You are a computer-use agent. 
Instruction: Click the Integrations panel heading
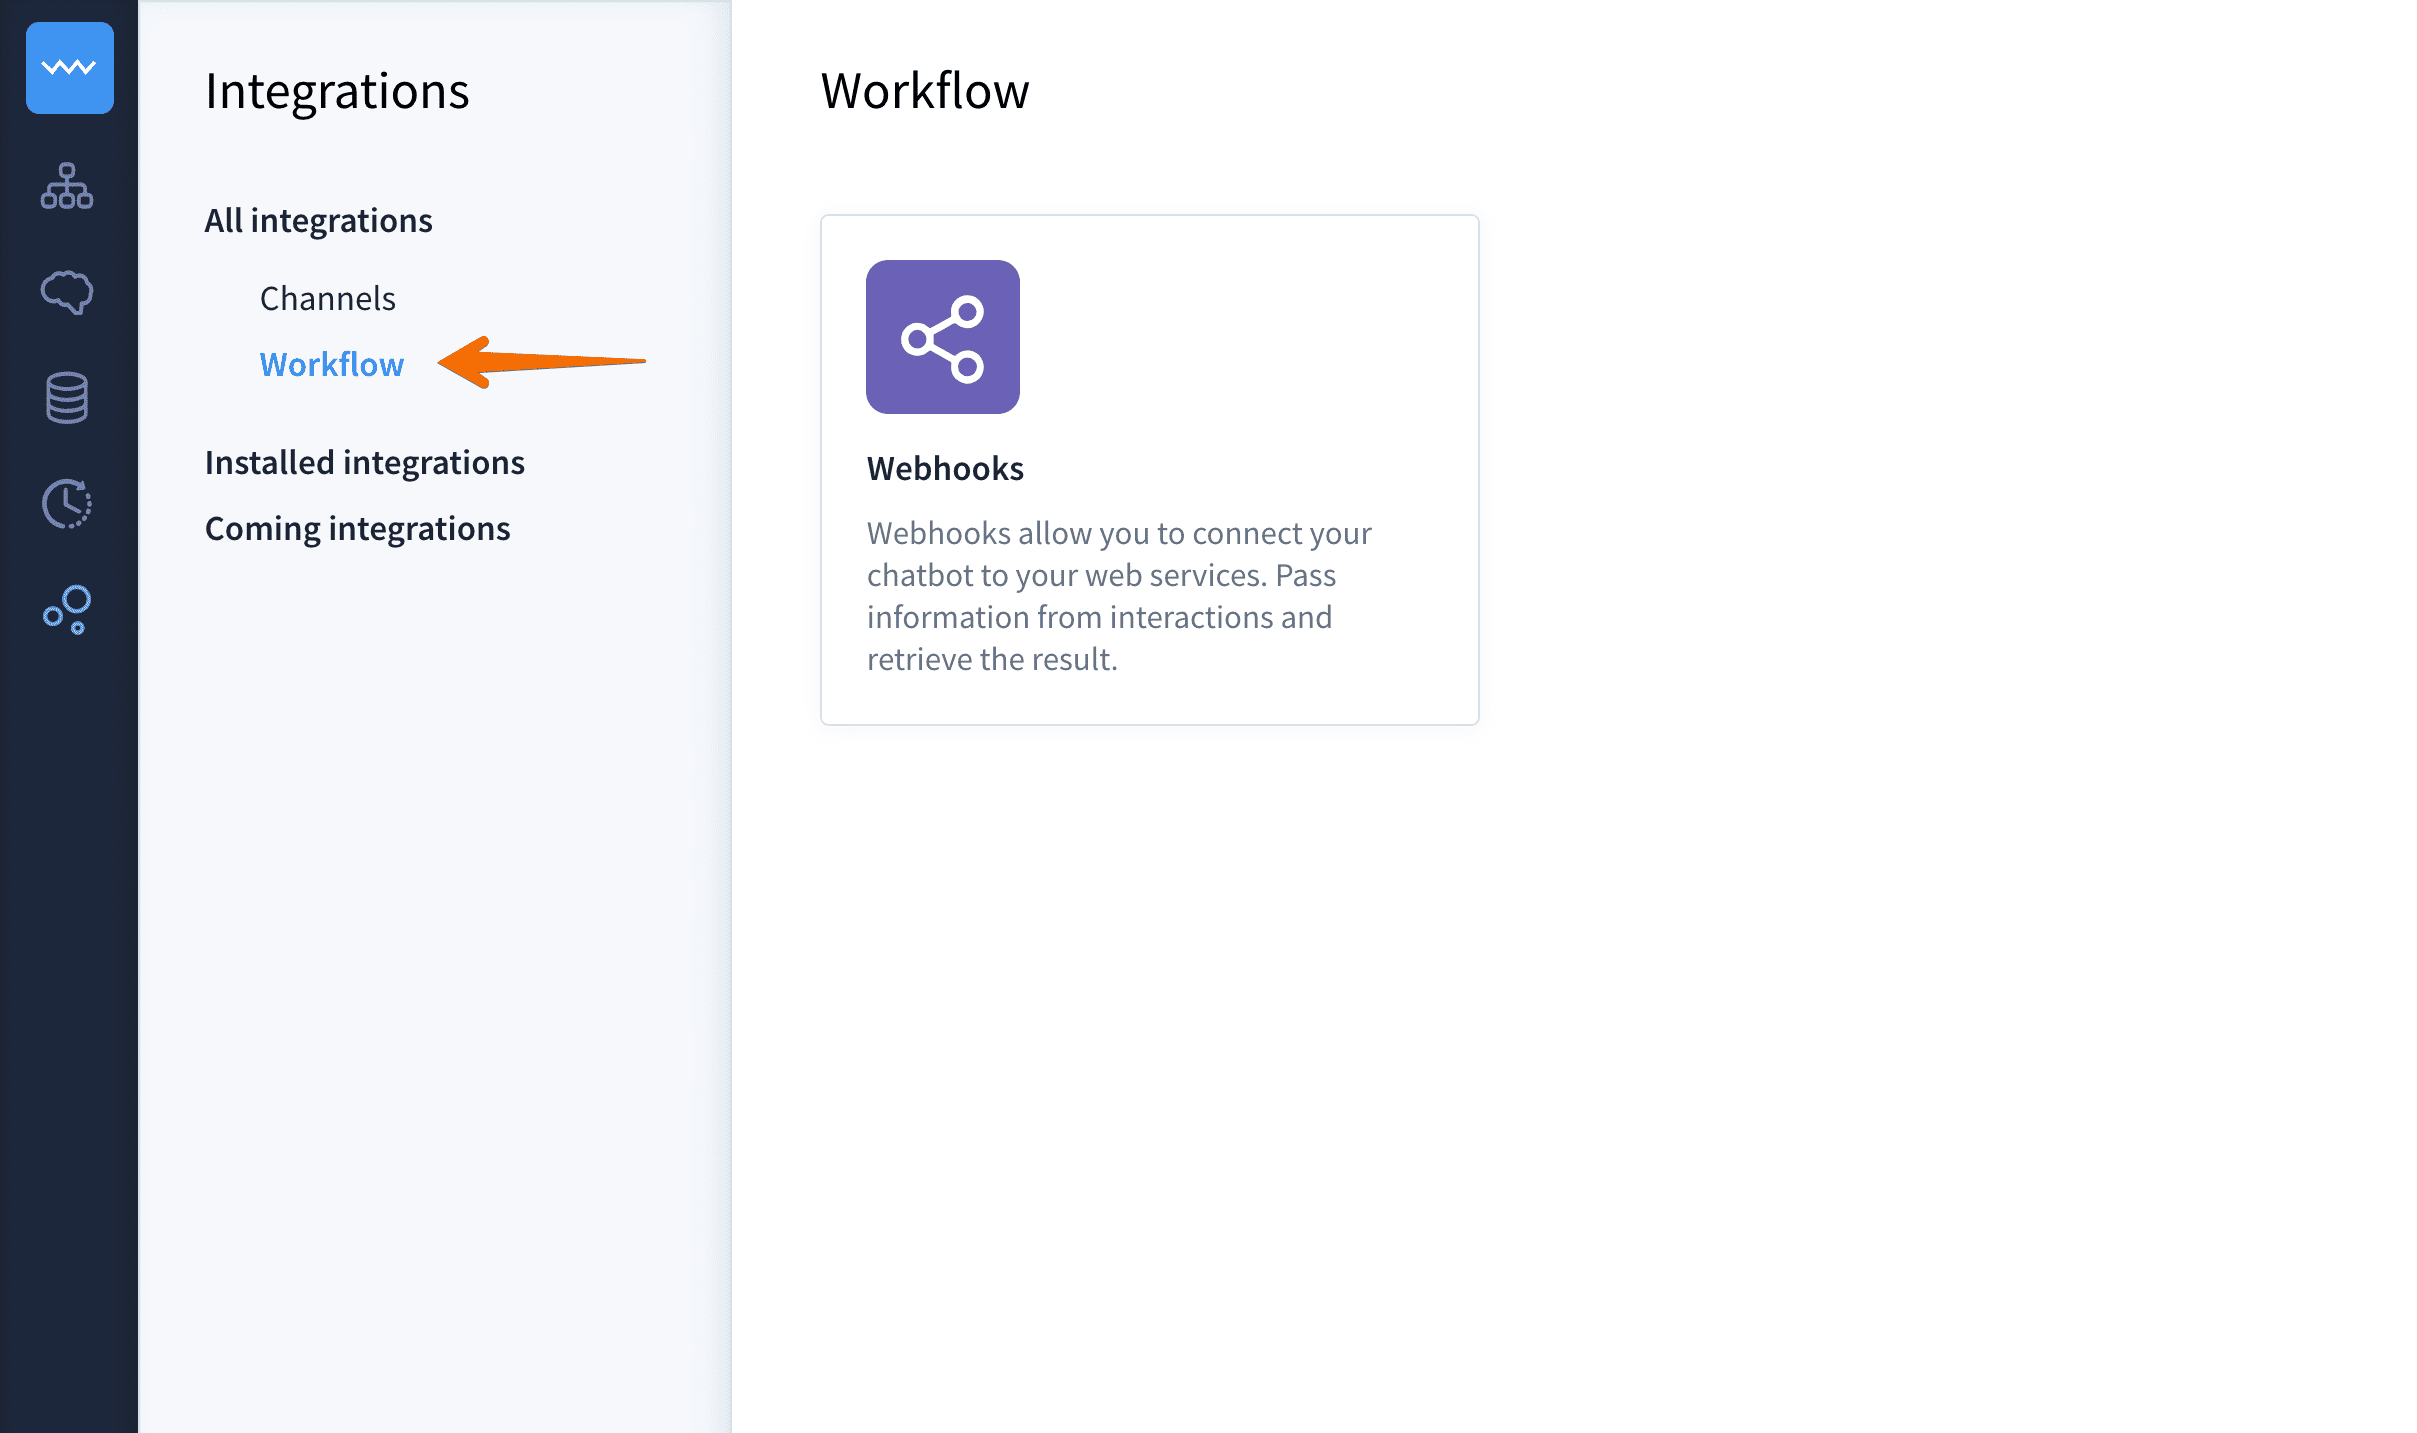pos(337,92)
